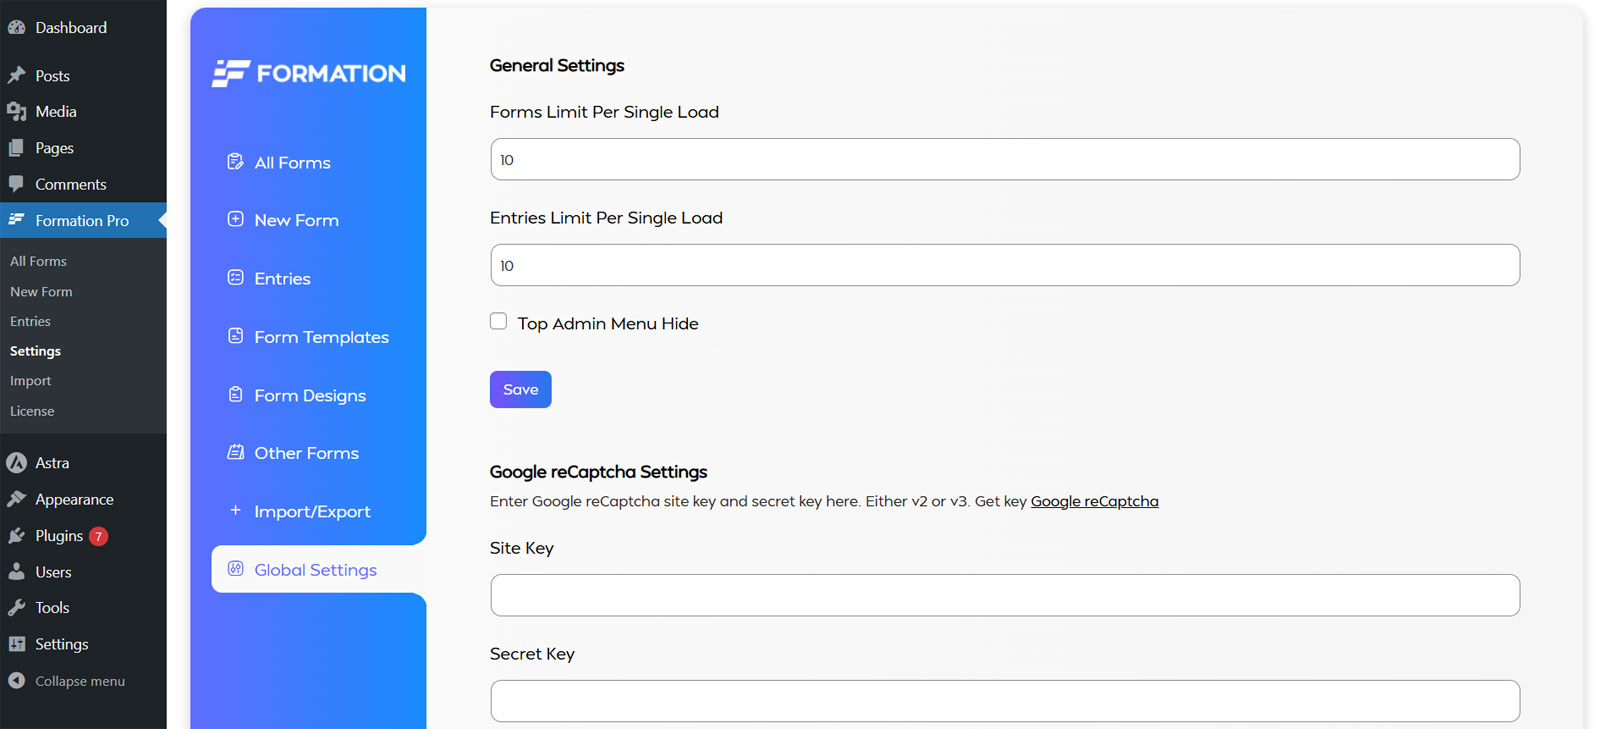1600x729 pixels.
Task: Open the Google reCaptcha link
Action: coord(1094,501)
